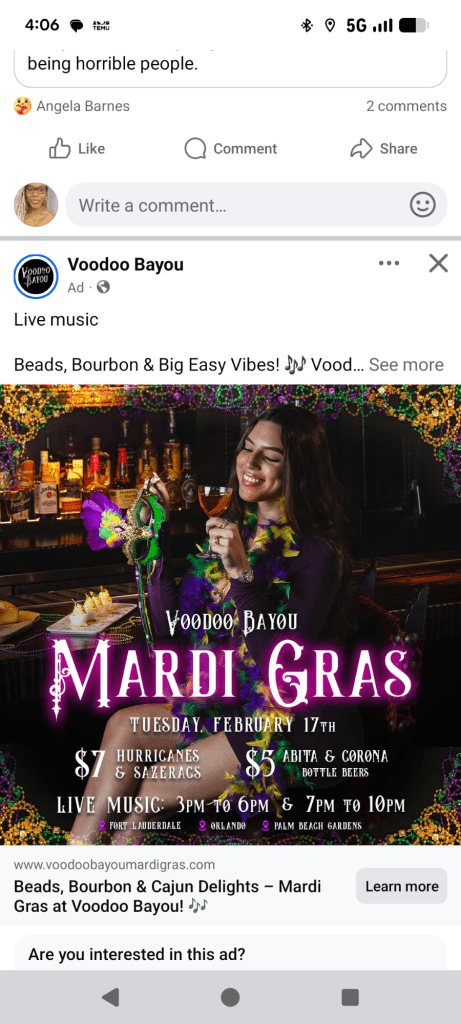
Task: Dismiss the Voodoo Bayou ad with X
Action: click(x=438, y=263)
